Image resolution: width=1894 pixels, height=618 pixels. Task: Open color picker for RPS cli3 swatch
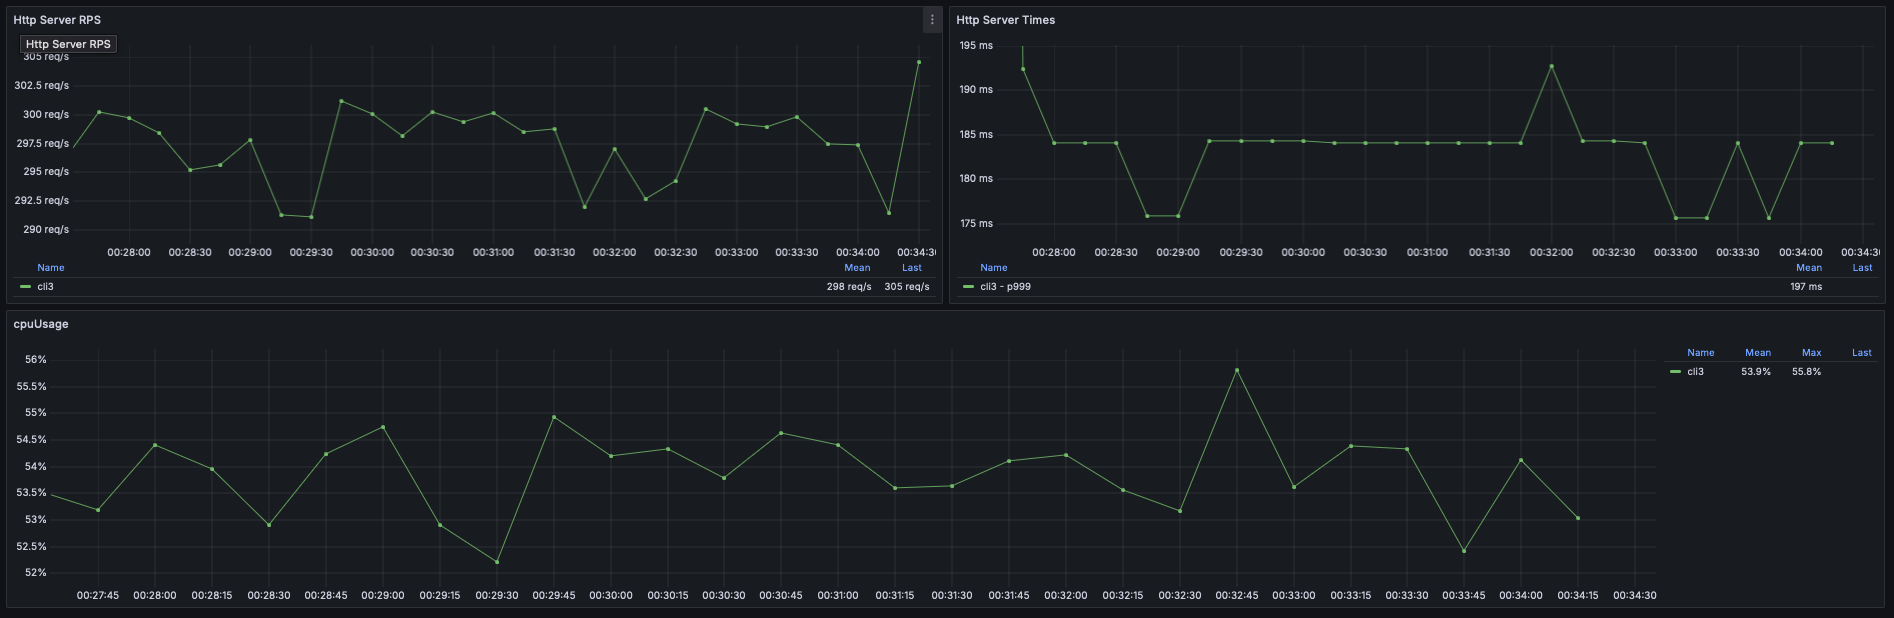pyautogui.click(x=25, y=287)
